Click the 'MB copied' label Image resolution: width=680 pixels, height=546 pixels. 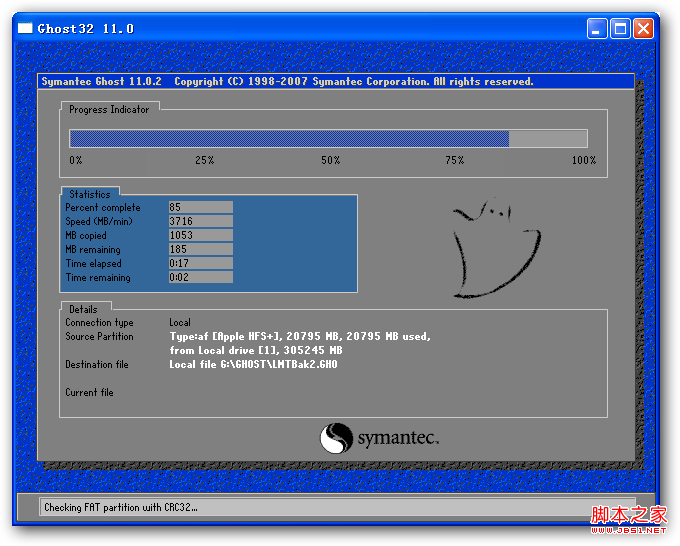pos(86,235)
